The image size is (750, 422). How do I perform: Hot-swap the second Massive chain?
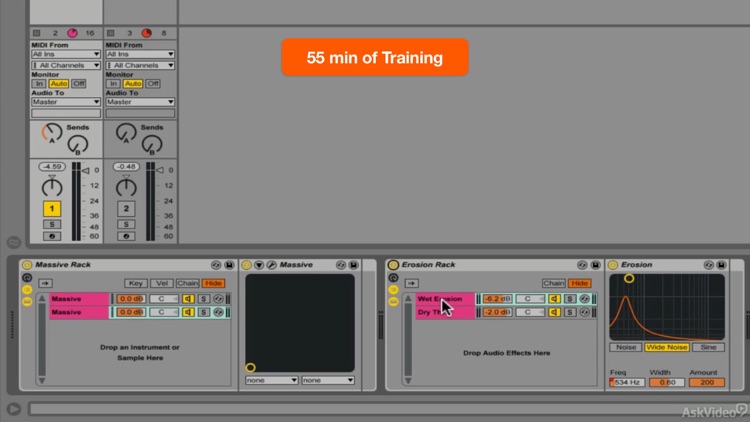pyautogui.click(x=219, y=312)
